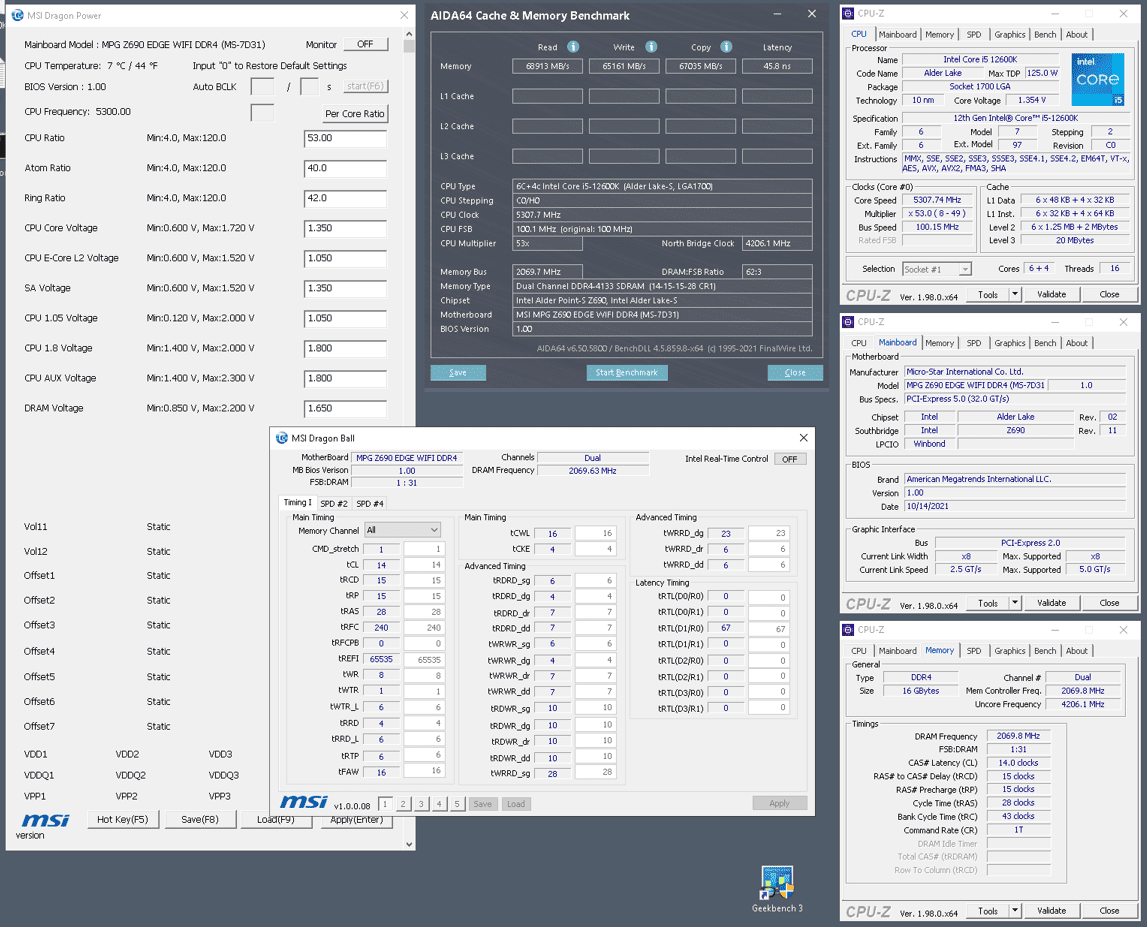Click the SA Voltage input field
This screenshot has width=1147, height=927.
pos(345,289)
